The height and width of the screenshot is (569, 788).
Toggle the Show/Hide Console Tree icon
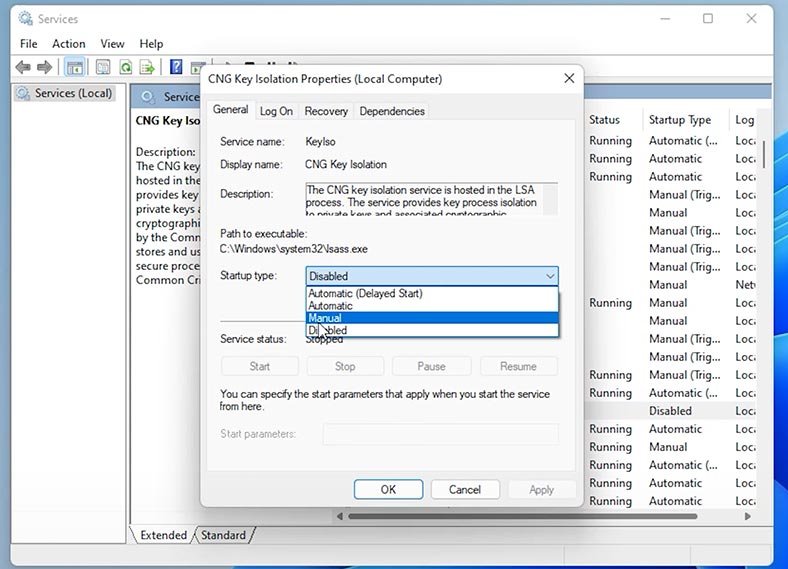[x=74, y=67]
